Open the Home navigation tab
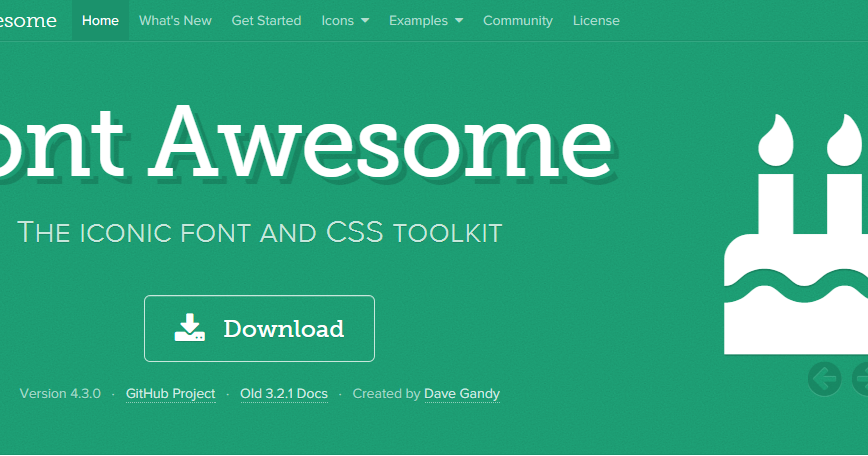The image size is (868, 456). tap(100, 20)
